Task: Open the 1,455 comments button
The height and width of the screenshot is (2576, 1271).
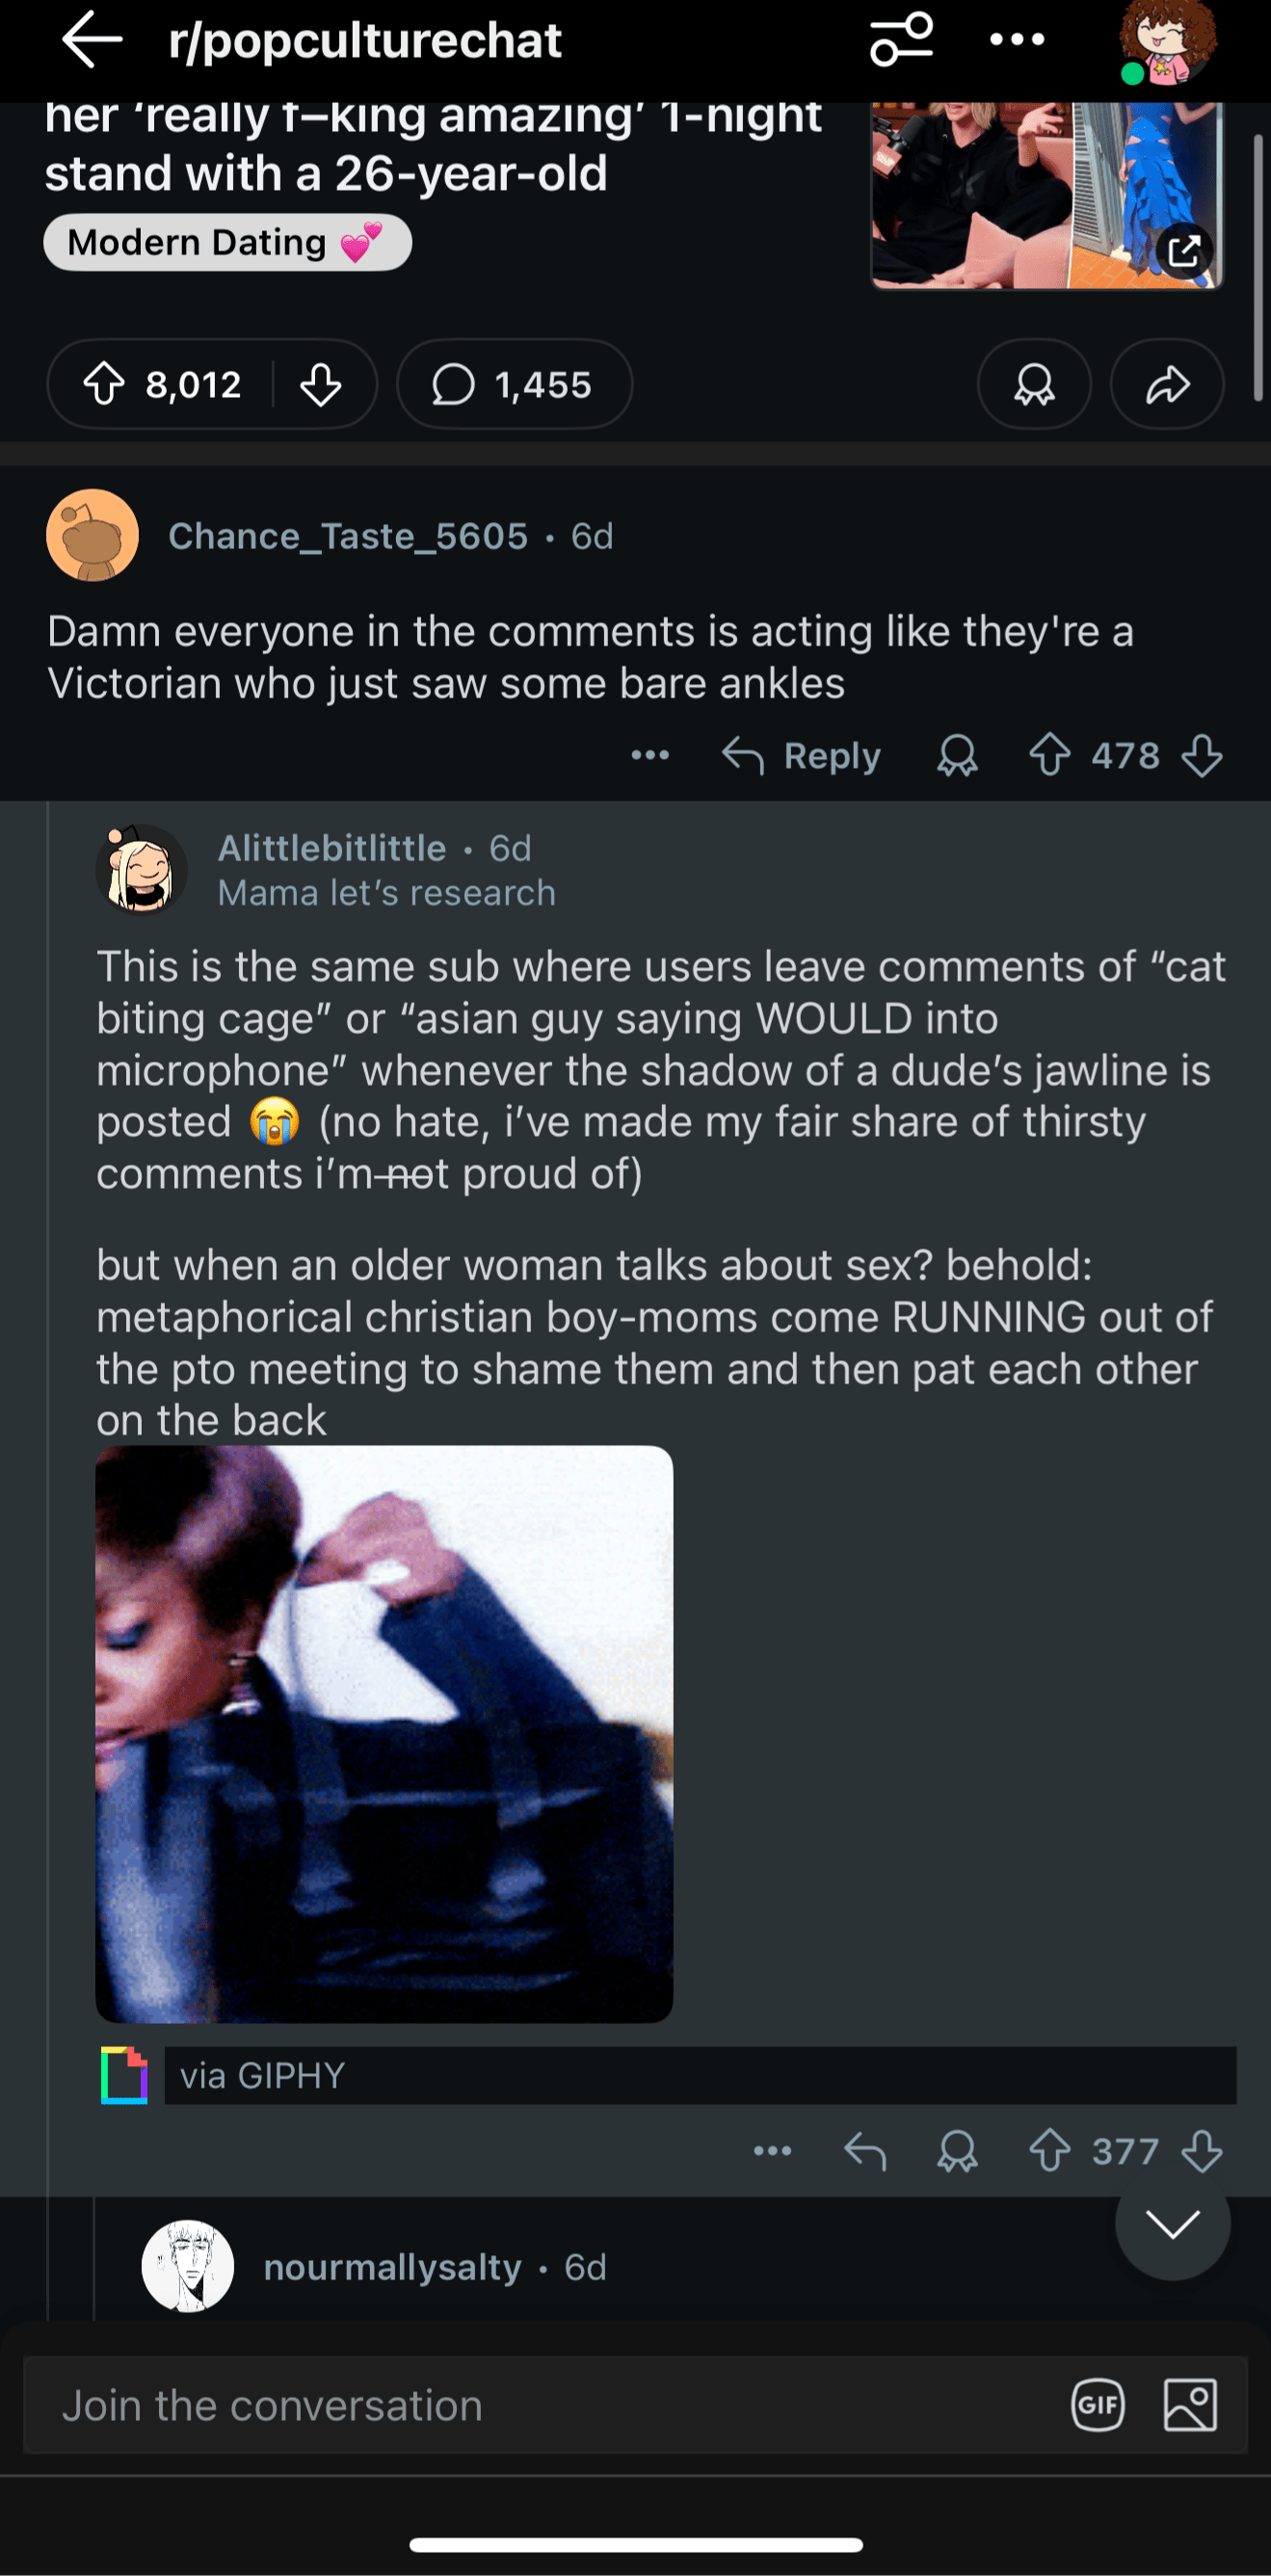Action: tap(514, 384)
